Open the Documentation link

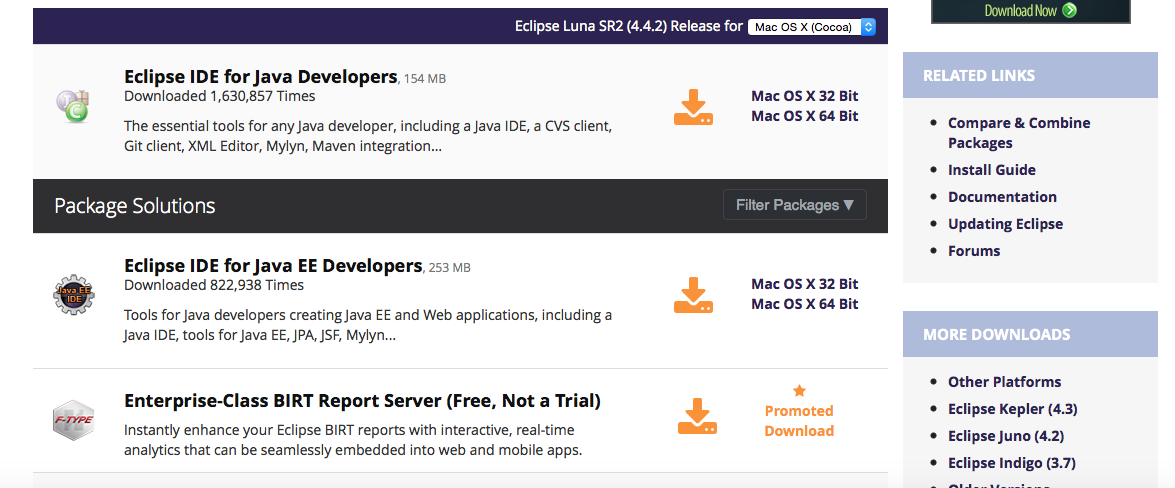pyautogui.click(x=1002, y=197)
